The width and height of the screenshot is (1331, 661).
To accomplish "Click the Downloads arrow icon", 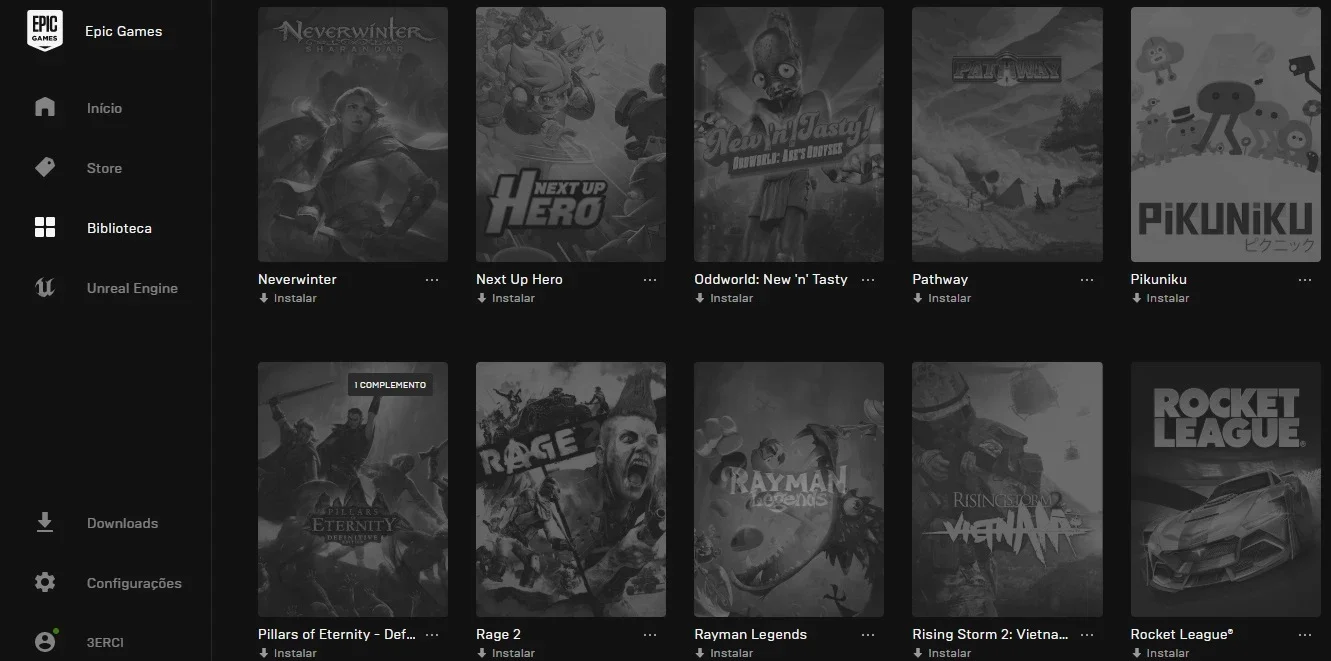I will (45, 522).
